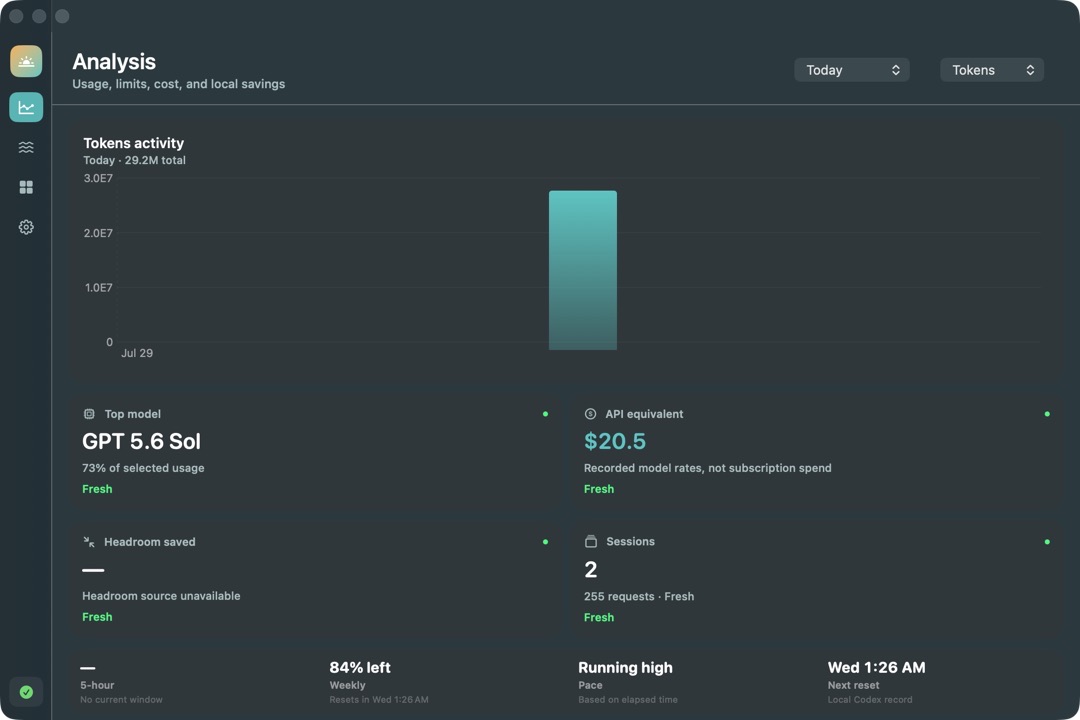This screenshot has width=1080, height=720.
Task: Click the teal Jul 29 tokens bar
Action: pos(583,270)
